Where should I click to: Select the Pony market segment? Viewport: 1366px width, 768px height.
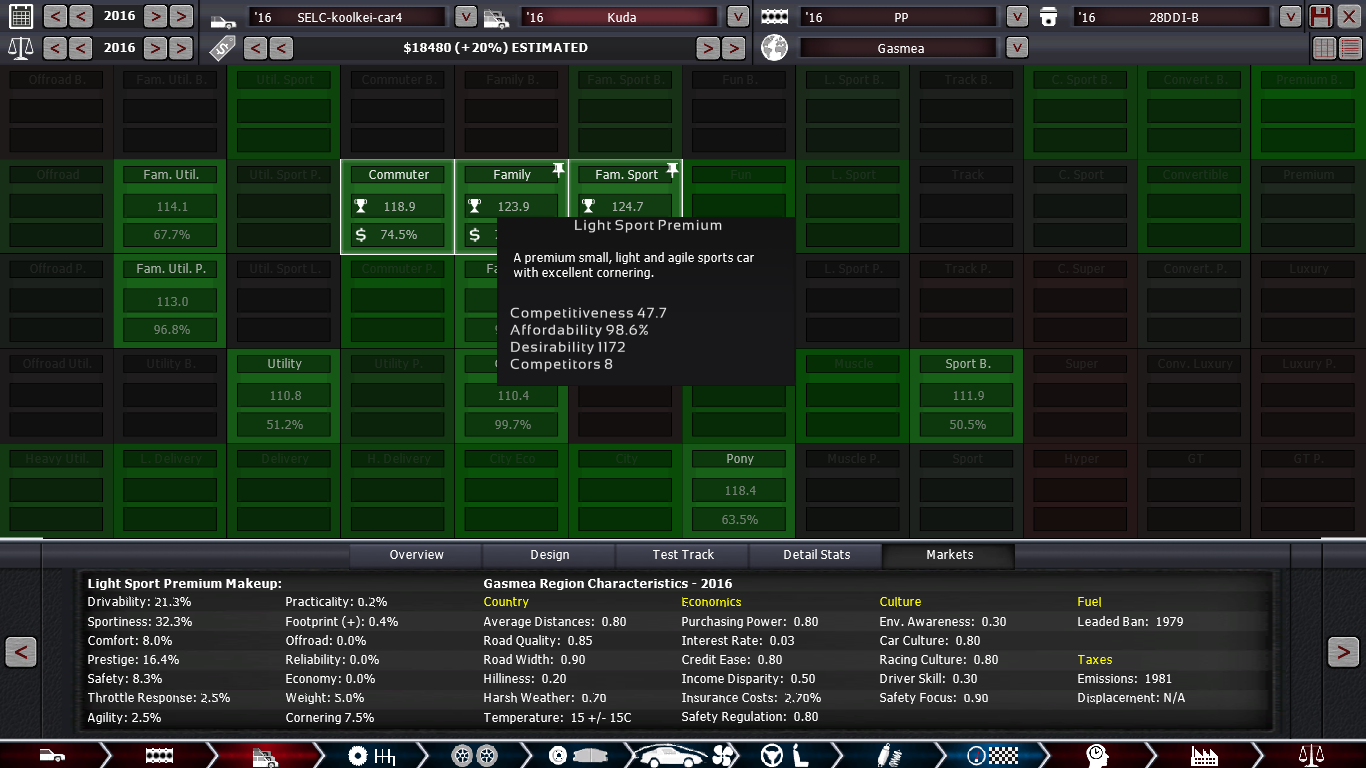[740, 459]
